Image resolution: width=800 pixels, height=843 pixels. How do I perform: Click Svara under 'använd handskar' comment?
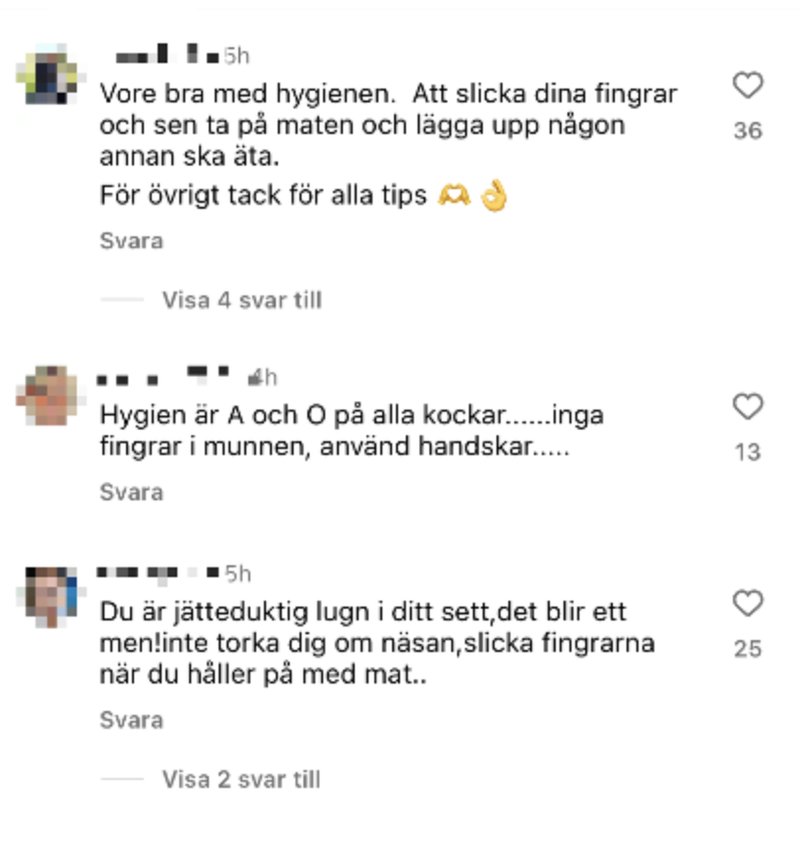coord(131,492)
